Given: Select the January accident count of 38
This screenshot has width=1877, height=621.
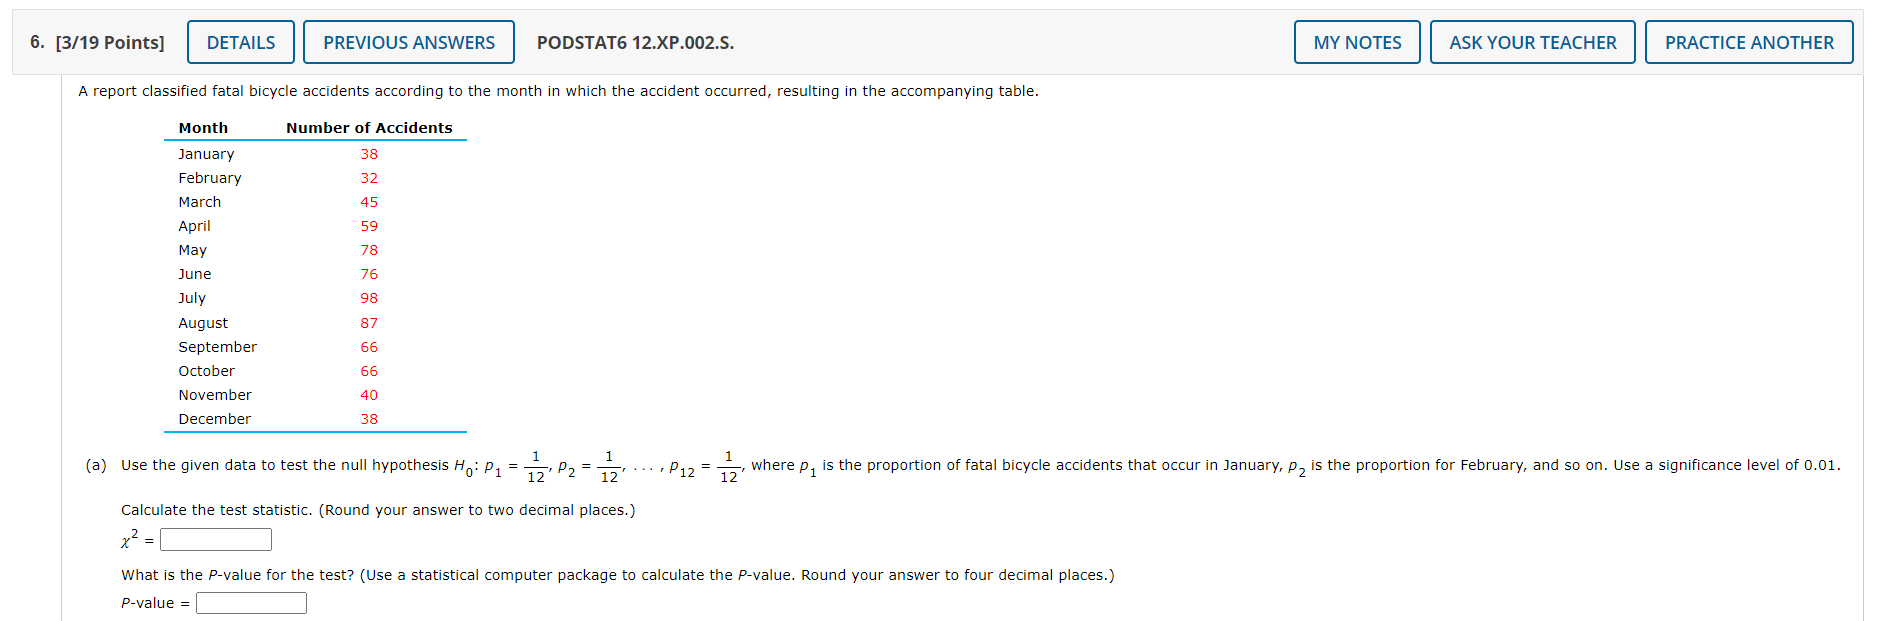Looking at the screenshot, I should [369, 154].
